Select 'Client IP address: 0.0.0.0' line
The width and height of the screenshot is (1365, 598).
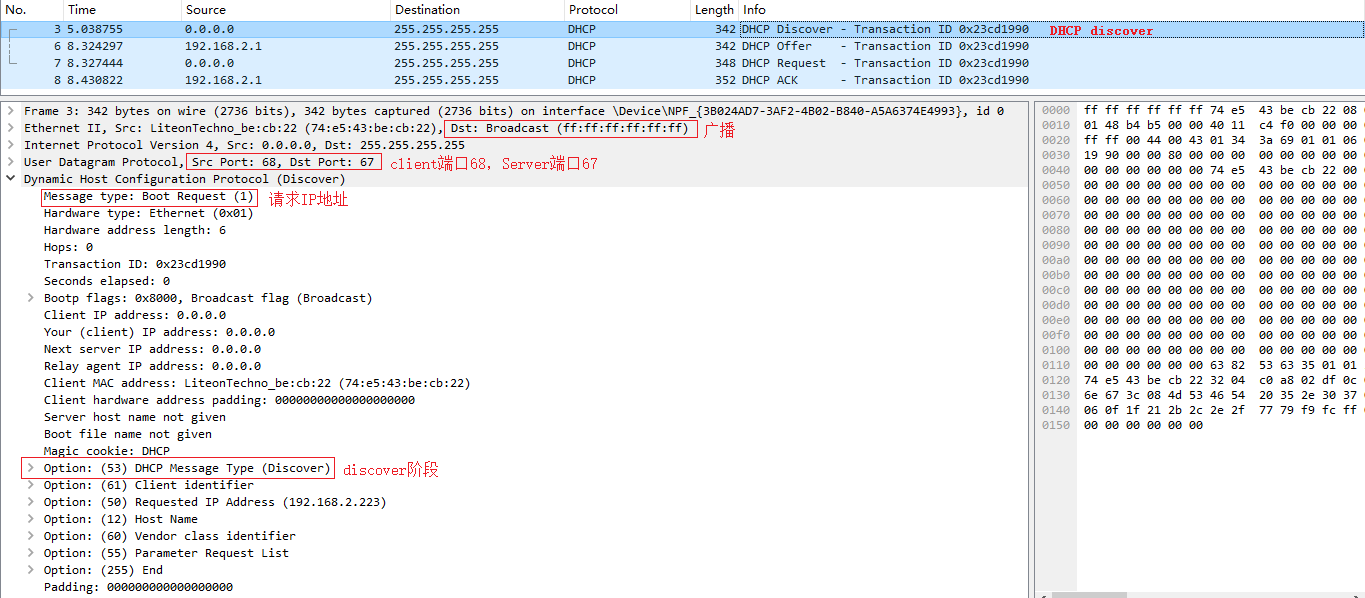(x=134, y=315)
